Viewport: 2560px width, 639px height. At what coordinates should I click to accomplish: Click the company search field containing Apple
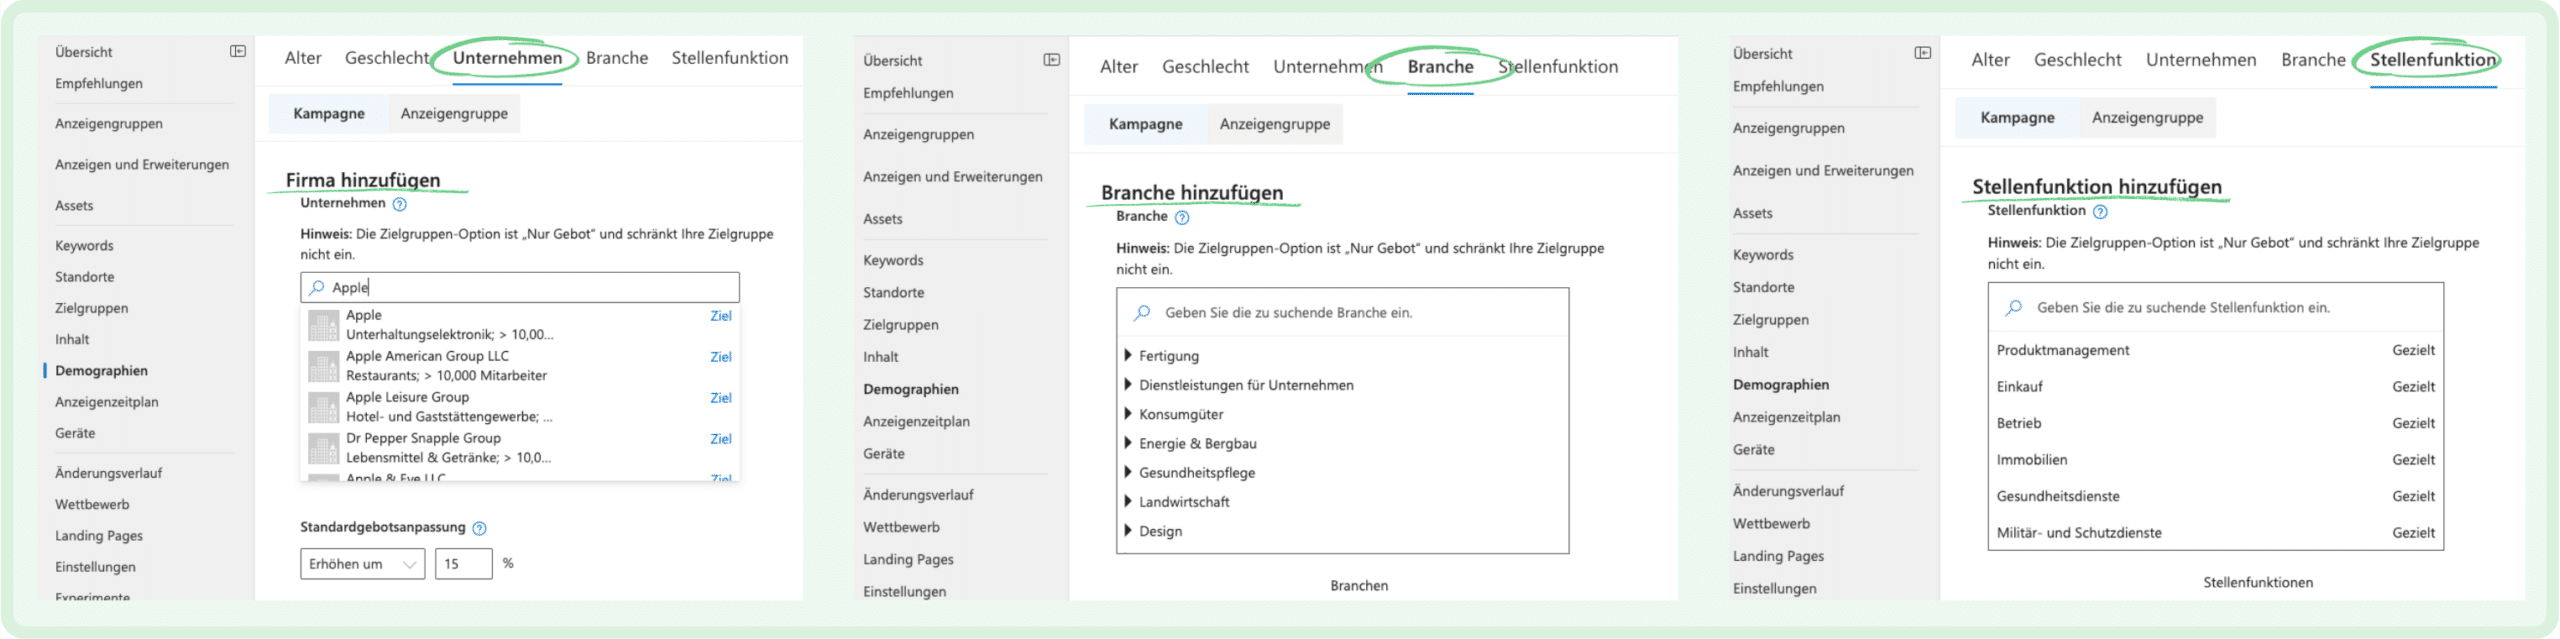coord(520,287)
